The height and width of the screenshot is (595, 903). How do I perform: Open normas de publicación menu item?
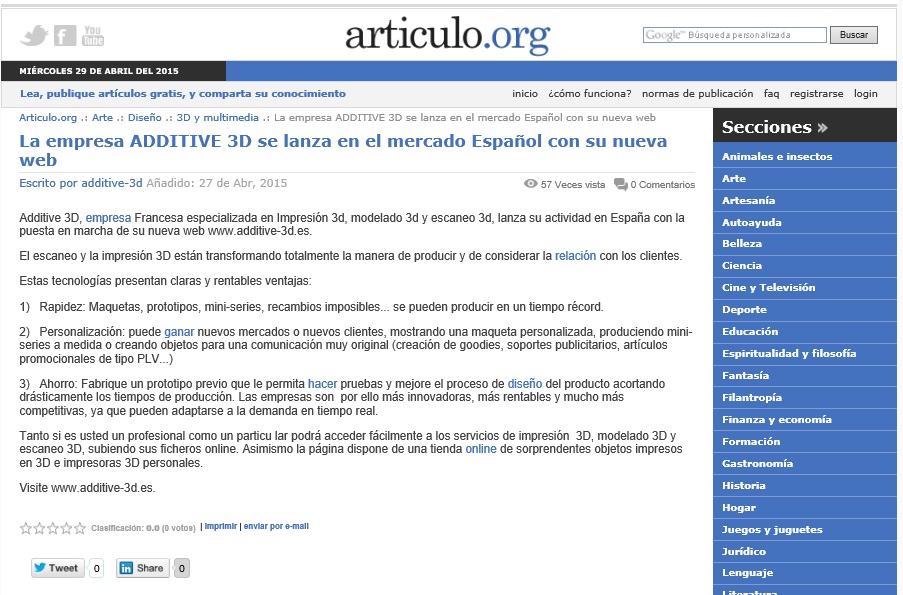click(697, 93)
